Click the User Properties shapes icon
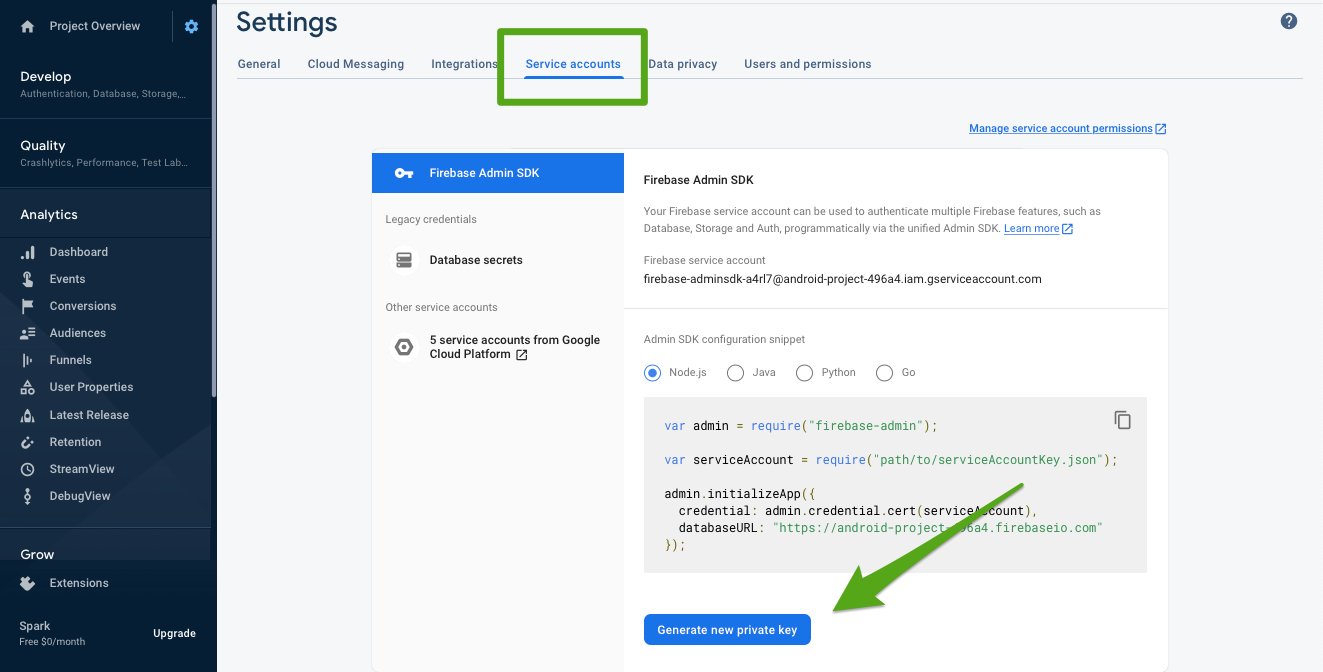Image resolution: width=1323 pixels, height=672 pixels. (x=28, y=387)
